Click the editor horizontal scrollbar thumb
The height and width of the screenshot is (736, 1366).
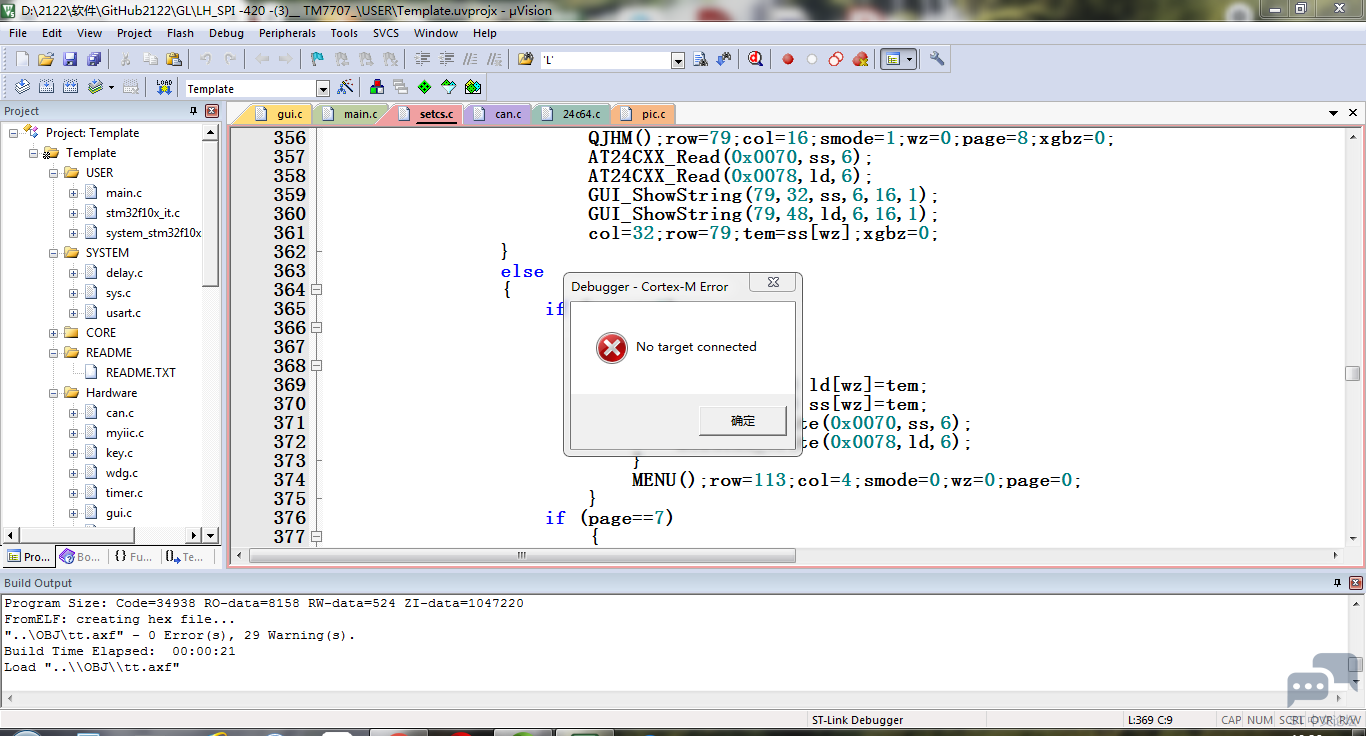coord(520,555)
